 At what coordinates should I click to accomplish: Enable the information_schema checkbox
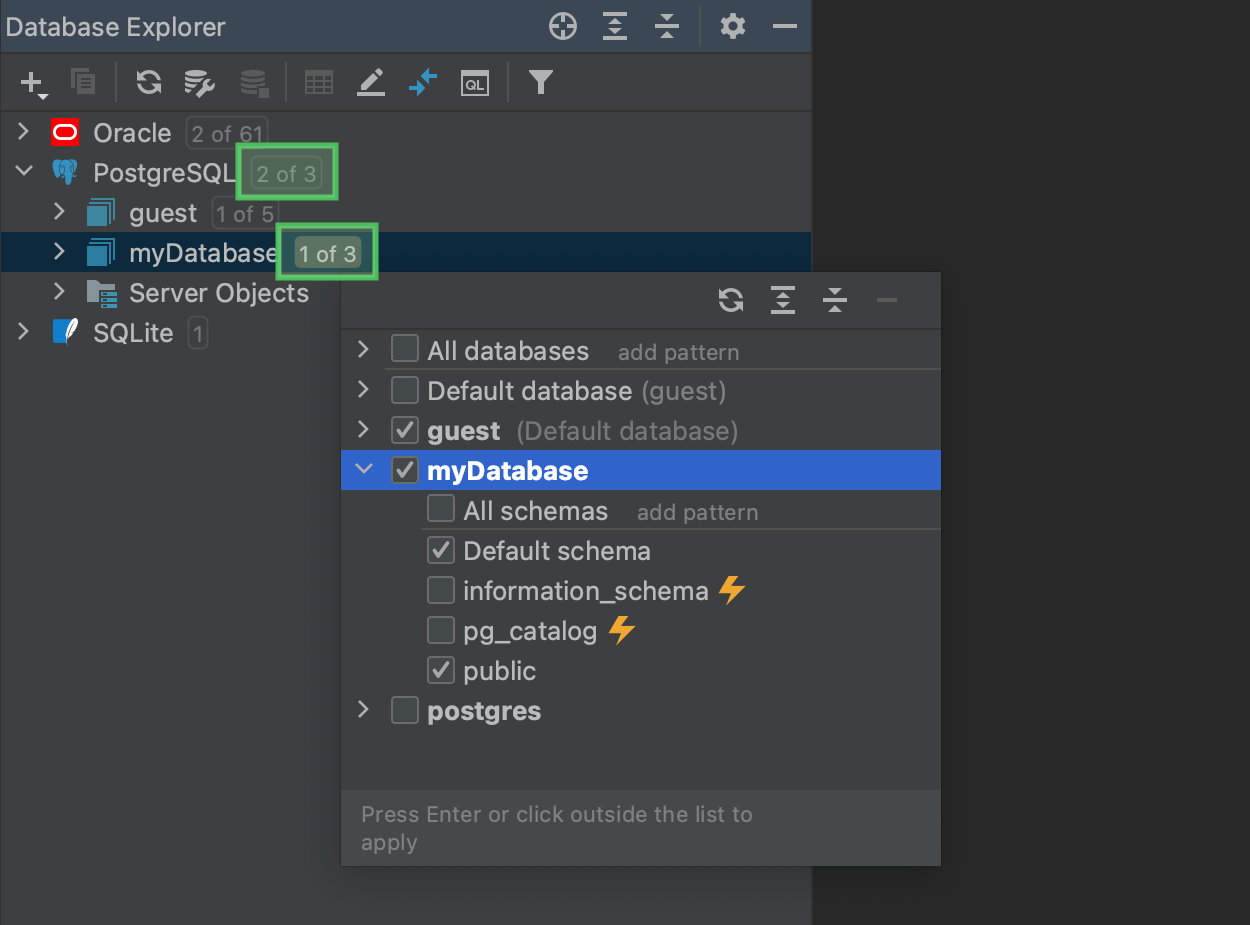[440, 590]
